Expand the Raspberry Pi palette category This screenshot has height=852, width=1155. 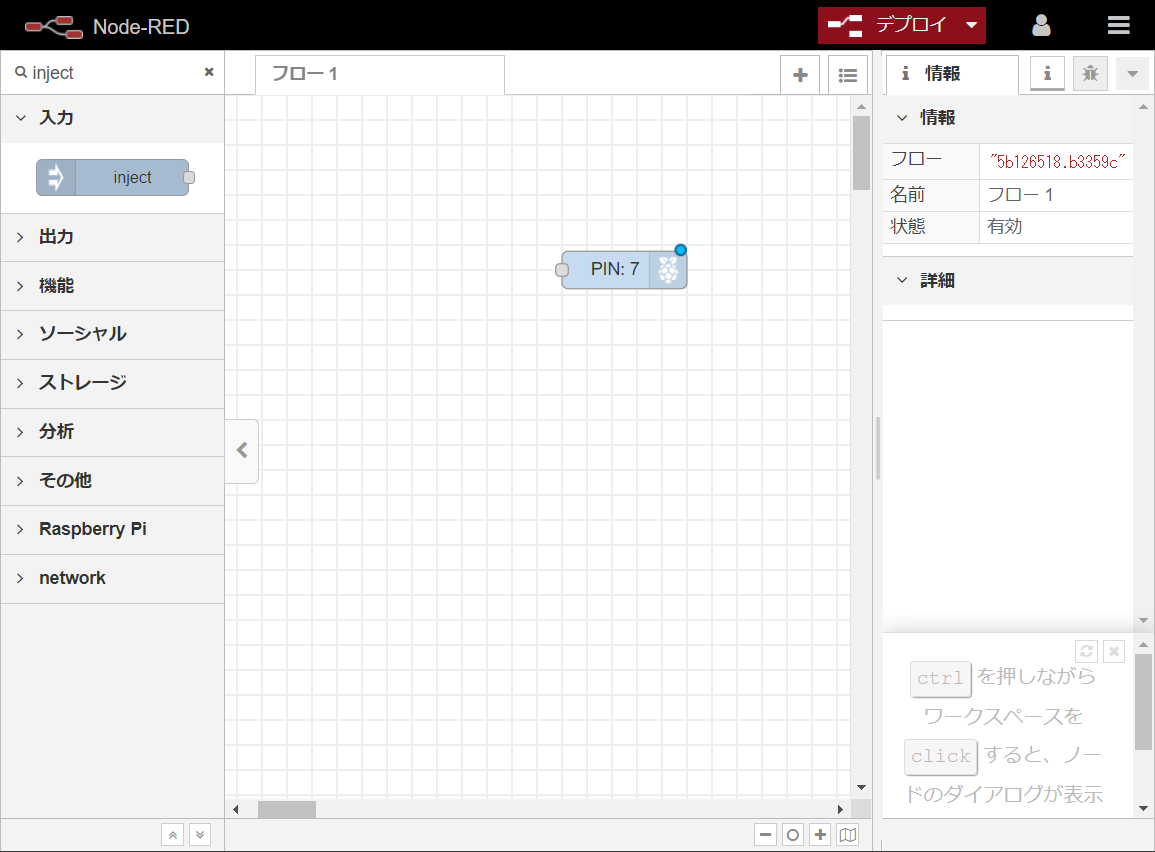point(113,529)
